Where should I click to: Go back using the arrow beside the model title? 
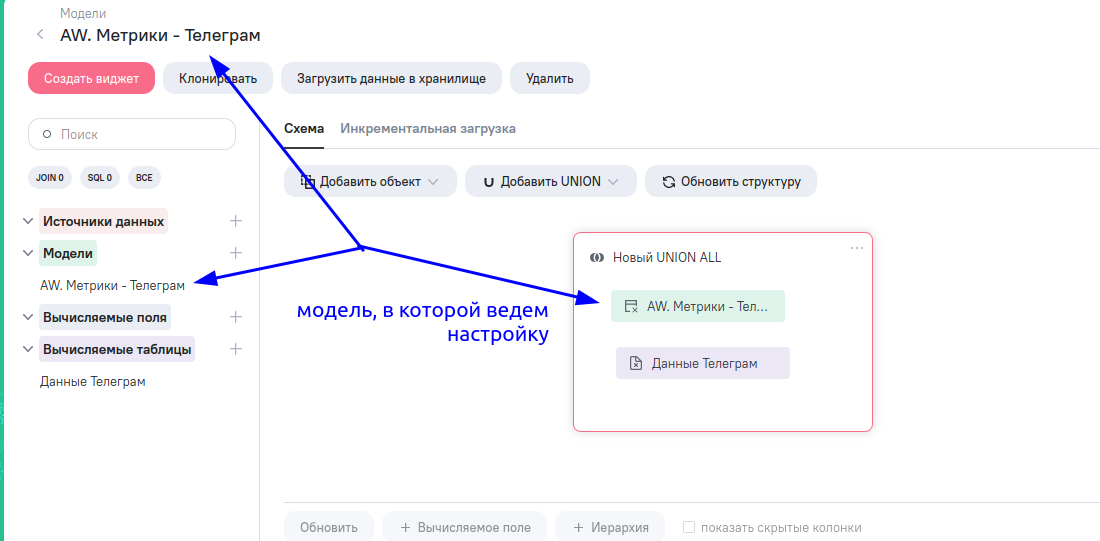[40, 34]
